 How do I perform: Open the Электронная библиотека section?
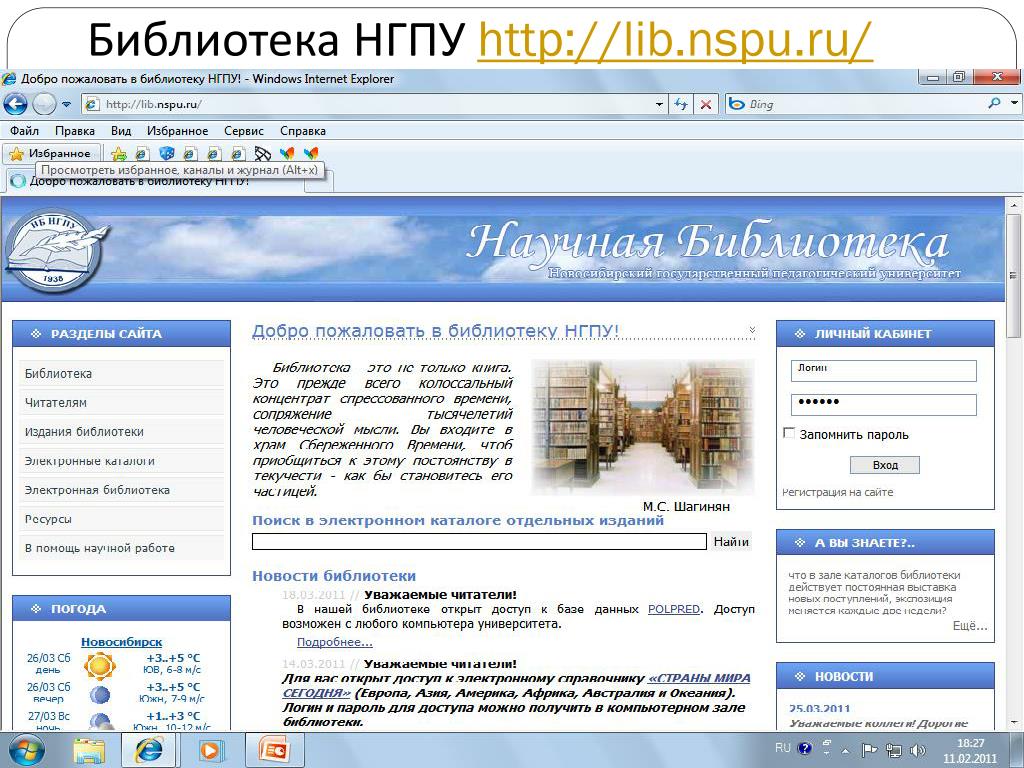click(121, 490)
